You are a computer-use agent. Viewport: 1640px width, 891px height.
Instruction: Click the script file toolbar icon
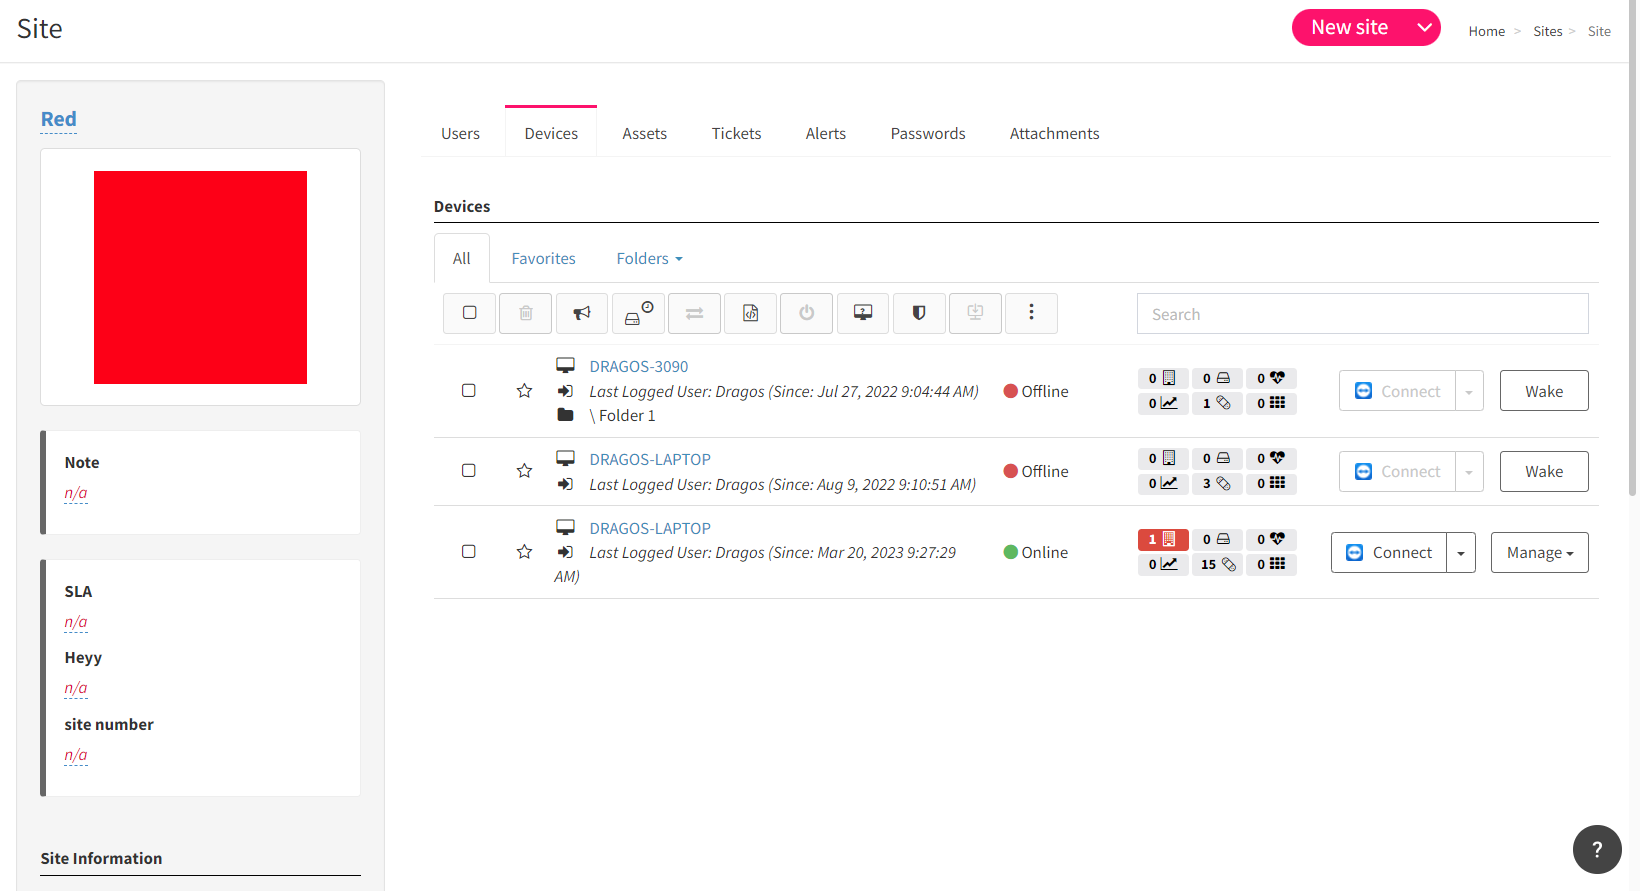coord(750,313)
